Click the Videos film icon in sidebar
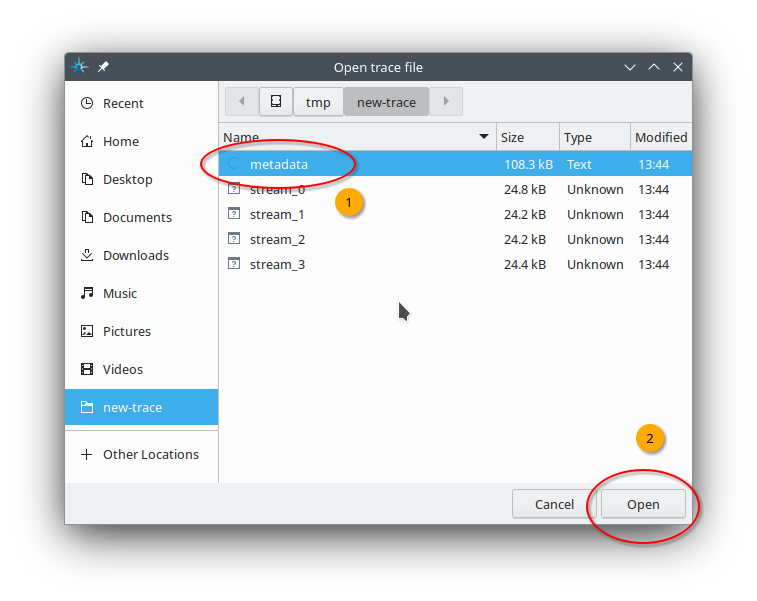The image size is (757, 601). point(86,369)
